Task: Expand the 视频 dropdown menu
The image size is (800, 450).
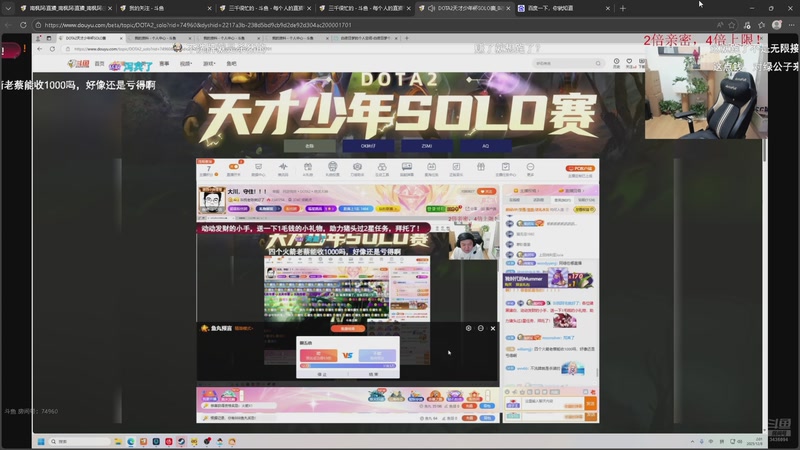Action: coord(186,63)
